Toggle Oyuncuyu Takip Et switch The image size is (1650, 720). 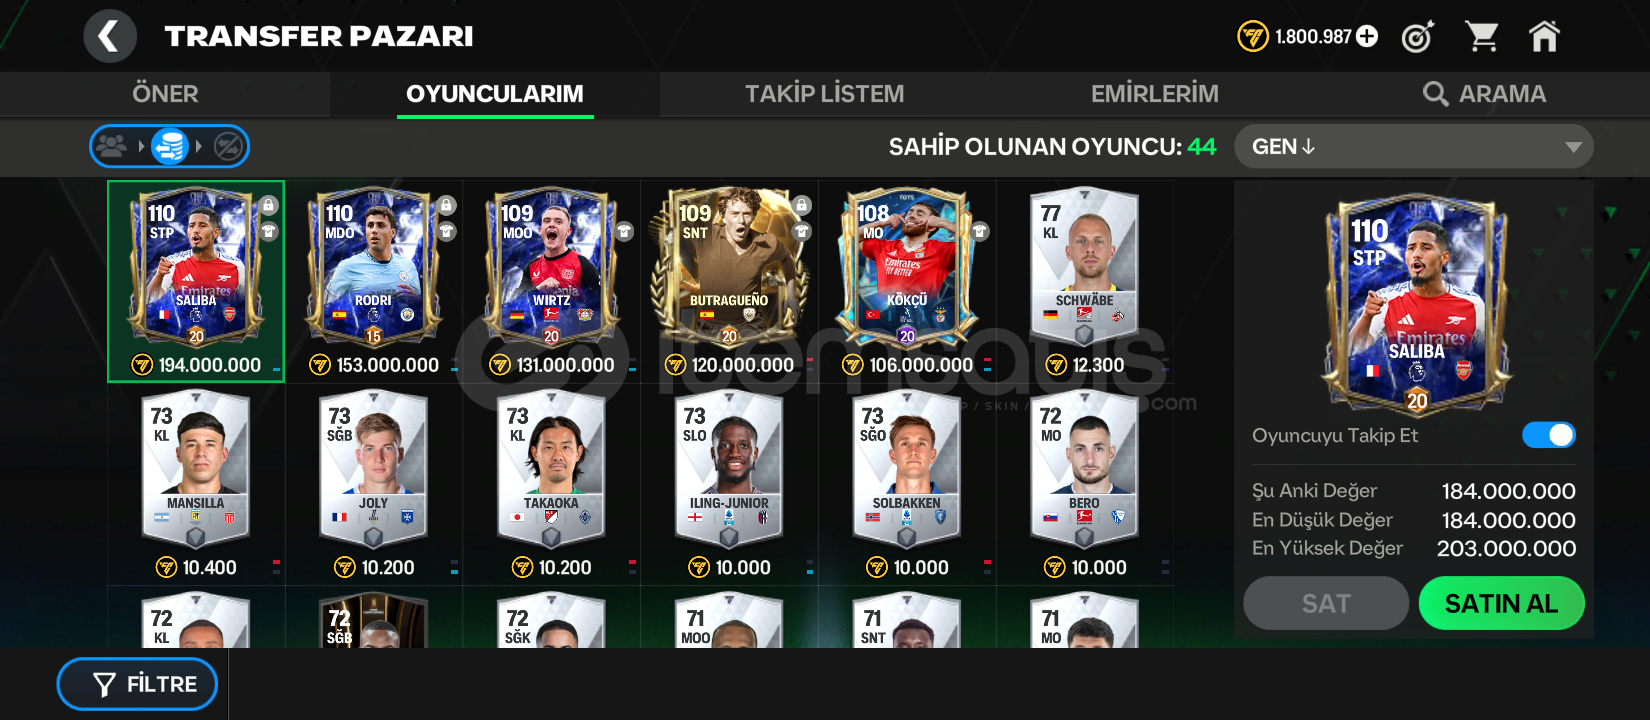point(1548,435)
